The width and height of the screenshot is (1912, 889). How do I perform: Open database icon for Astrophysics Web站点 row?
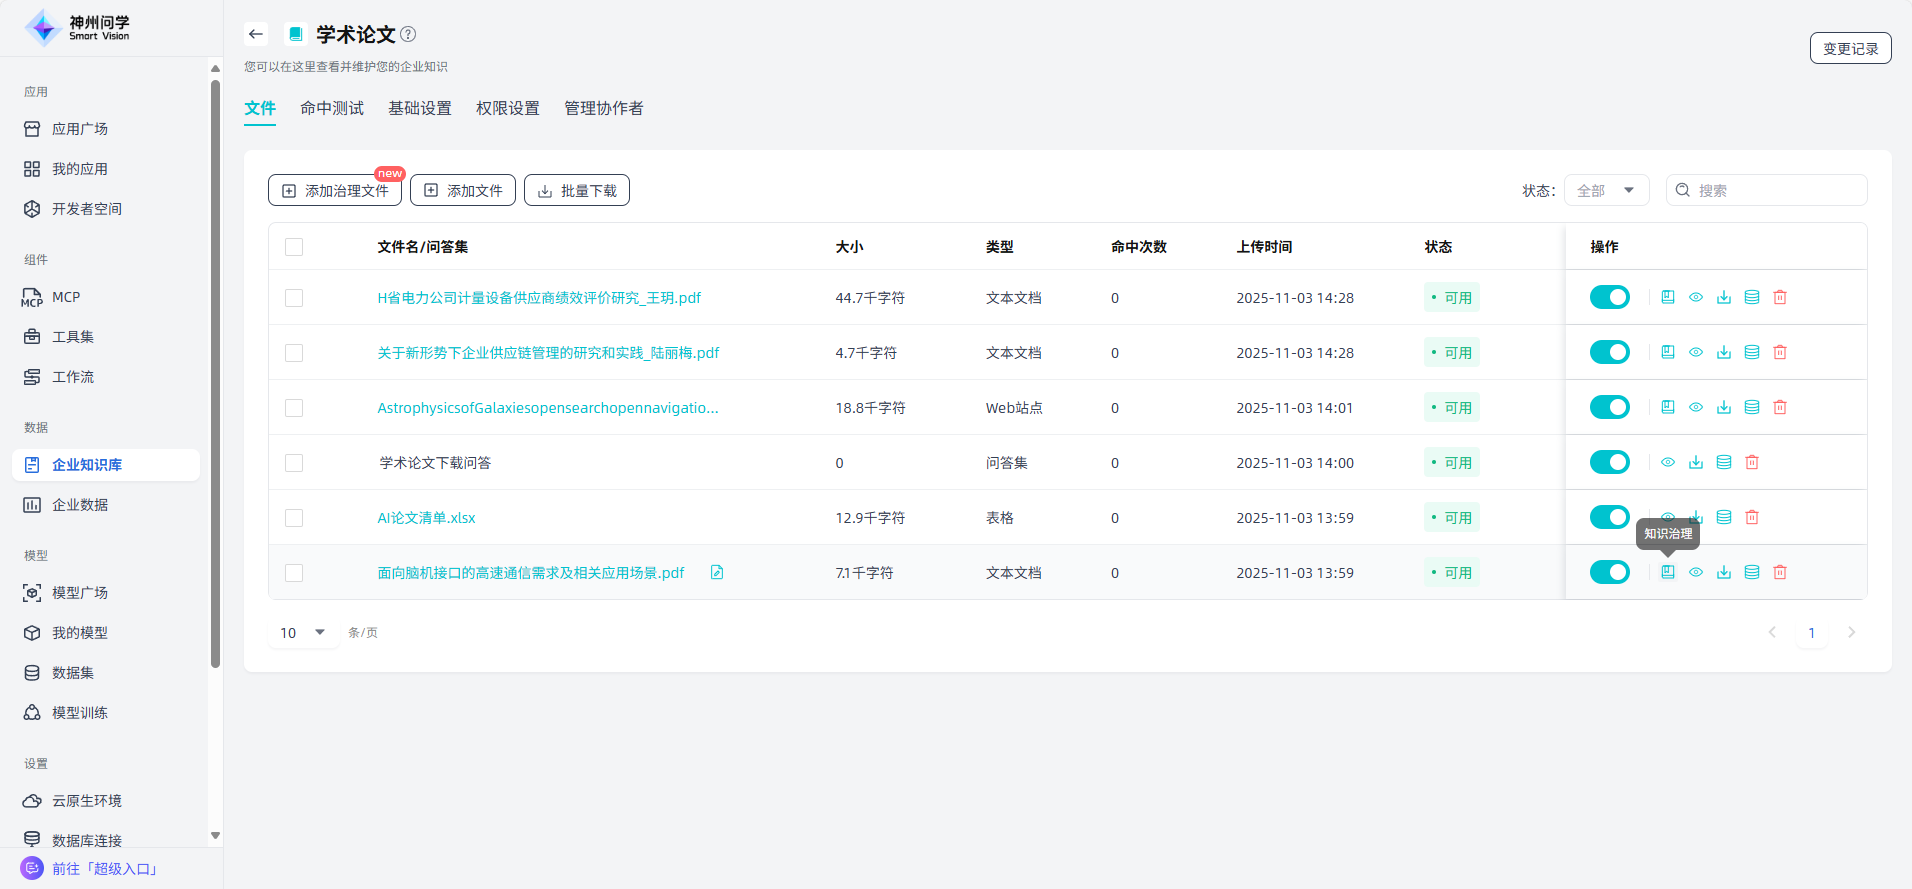(x=1751, y=407)
